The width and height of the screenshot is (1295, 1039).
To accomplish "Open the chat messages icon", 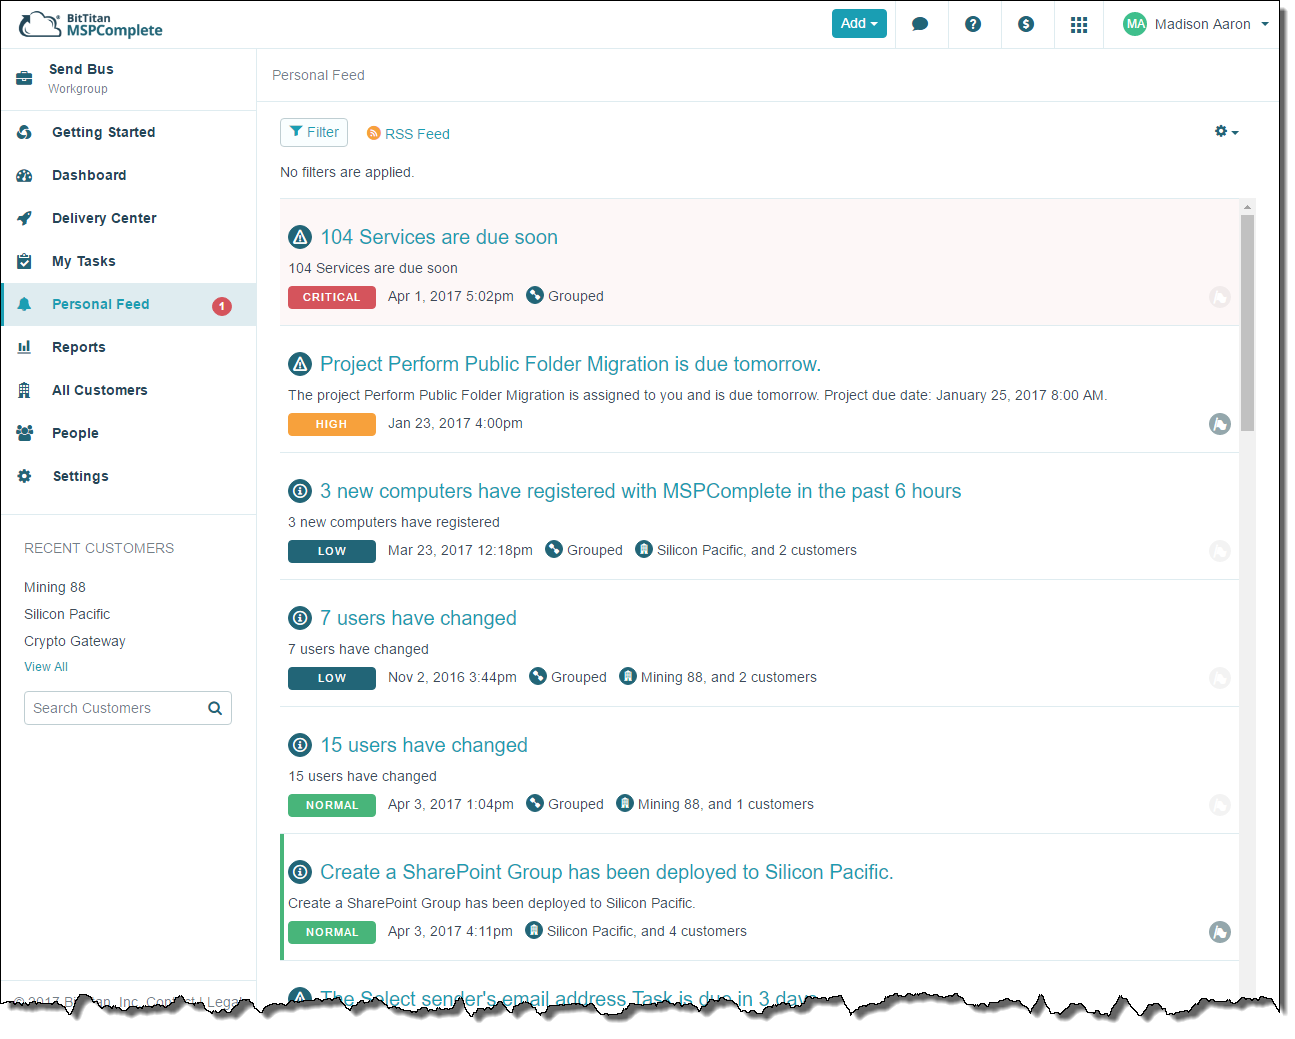I will point(920,24).
